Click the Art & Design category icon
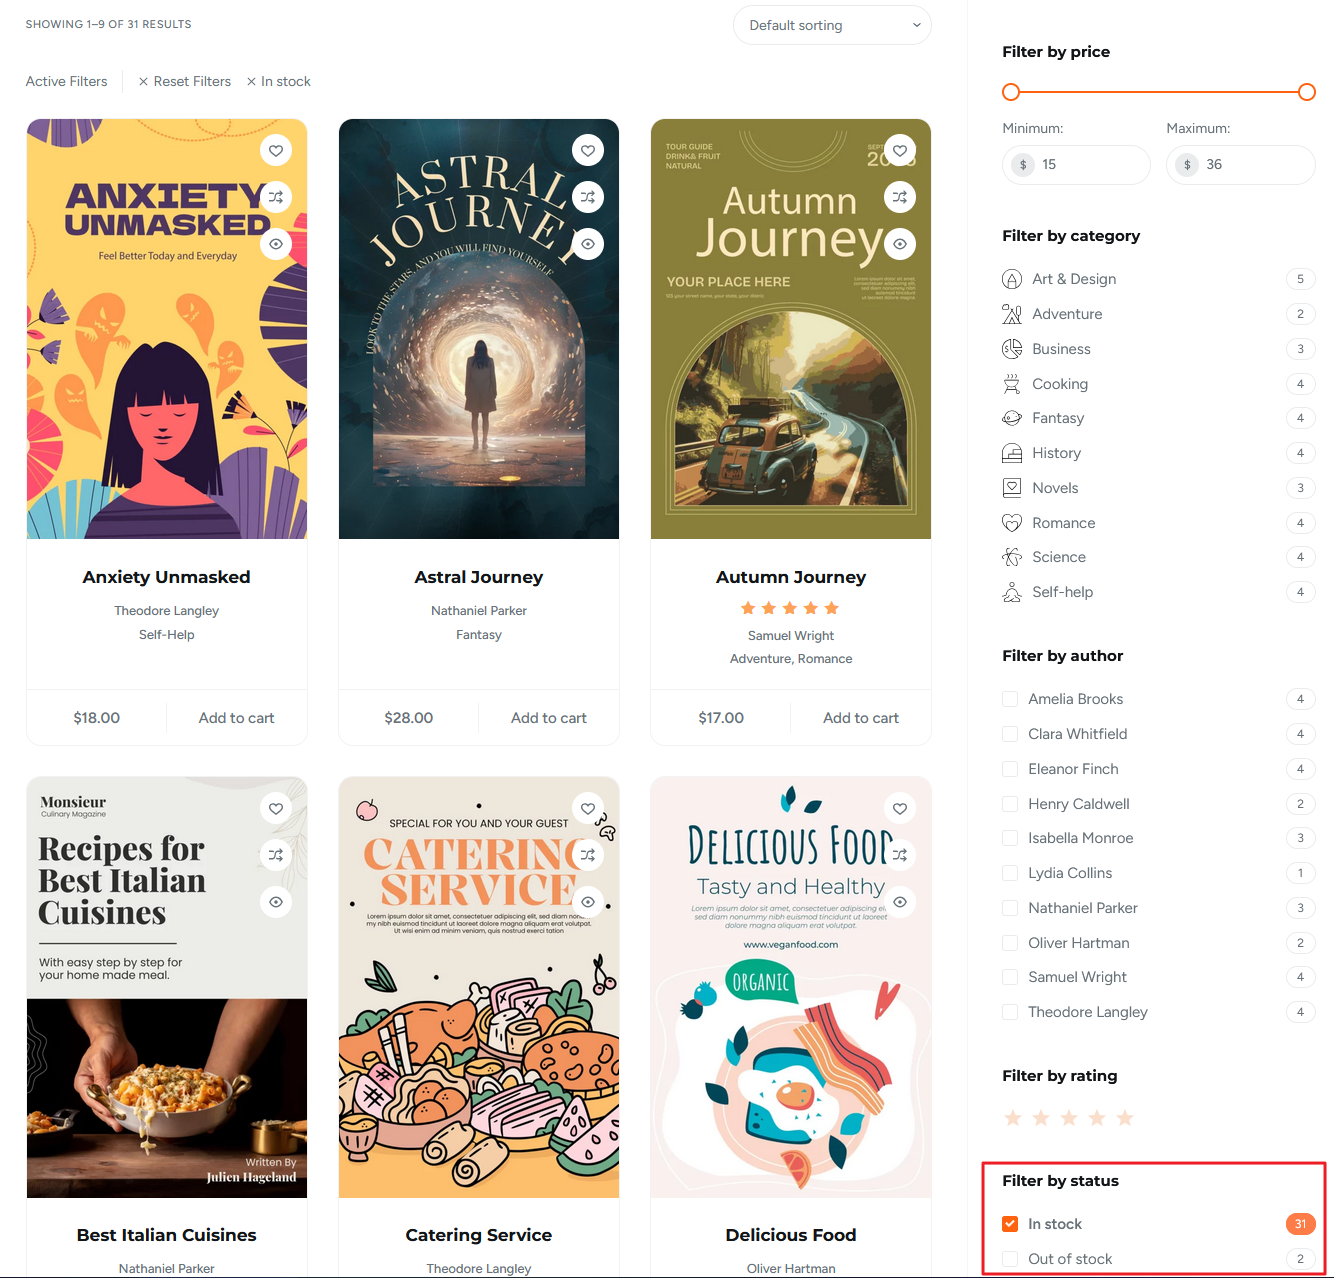 click(1012, 279)
